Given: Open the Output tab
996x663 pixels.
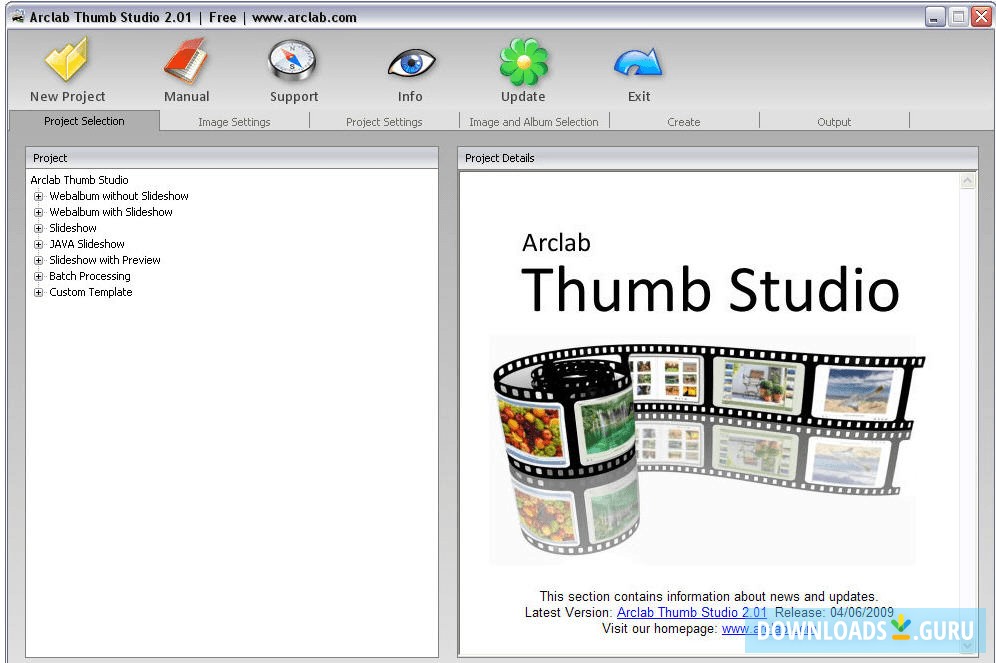Looking at the screenshot, I should (834, 121).
